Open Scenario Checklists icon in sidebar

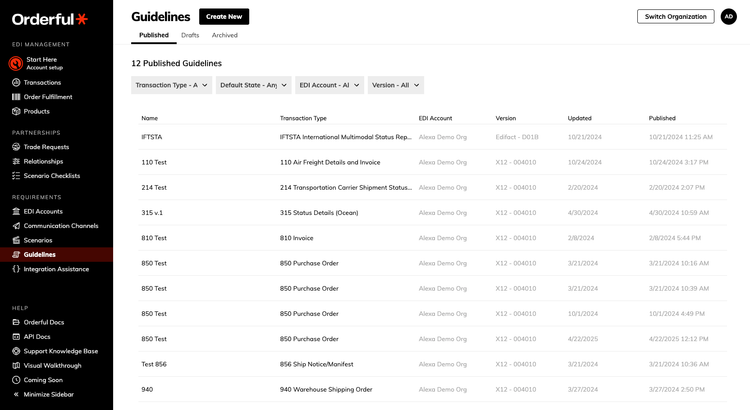[16, 176]
